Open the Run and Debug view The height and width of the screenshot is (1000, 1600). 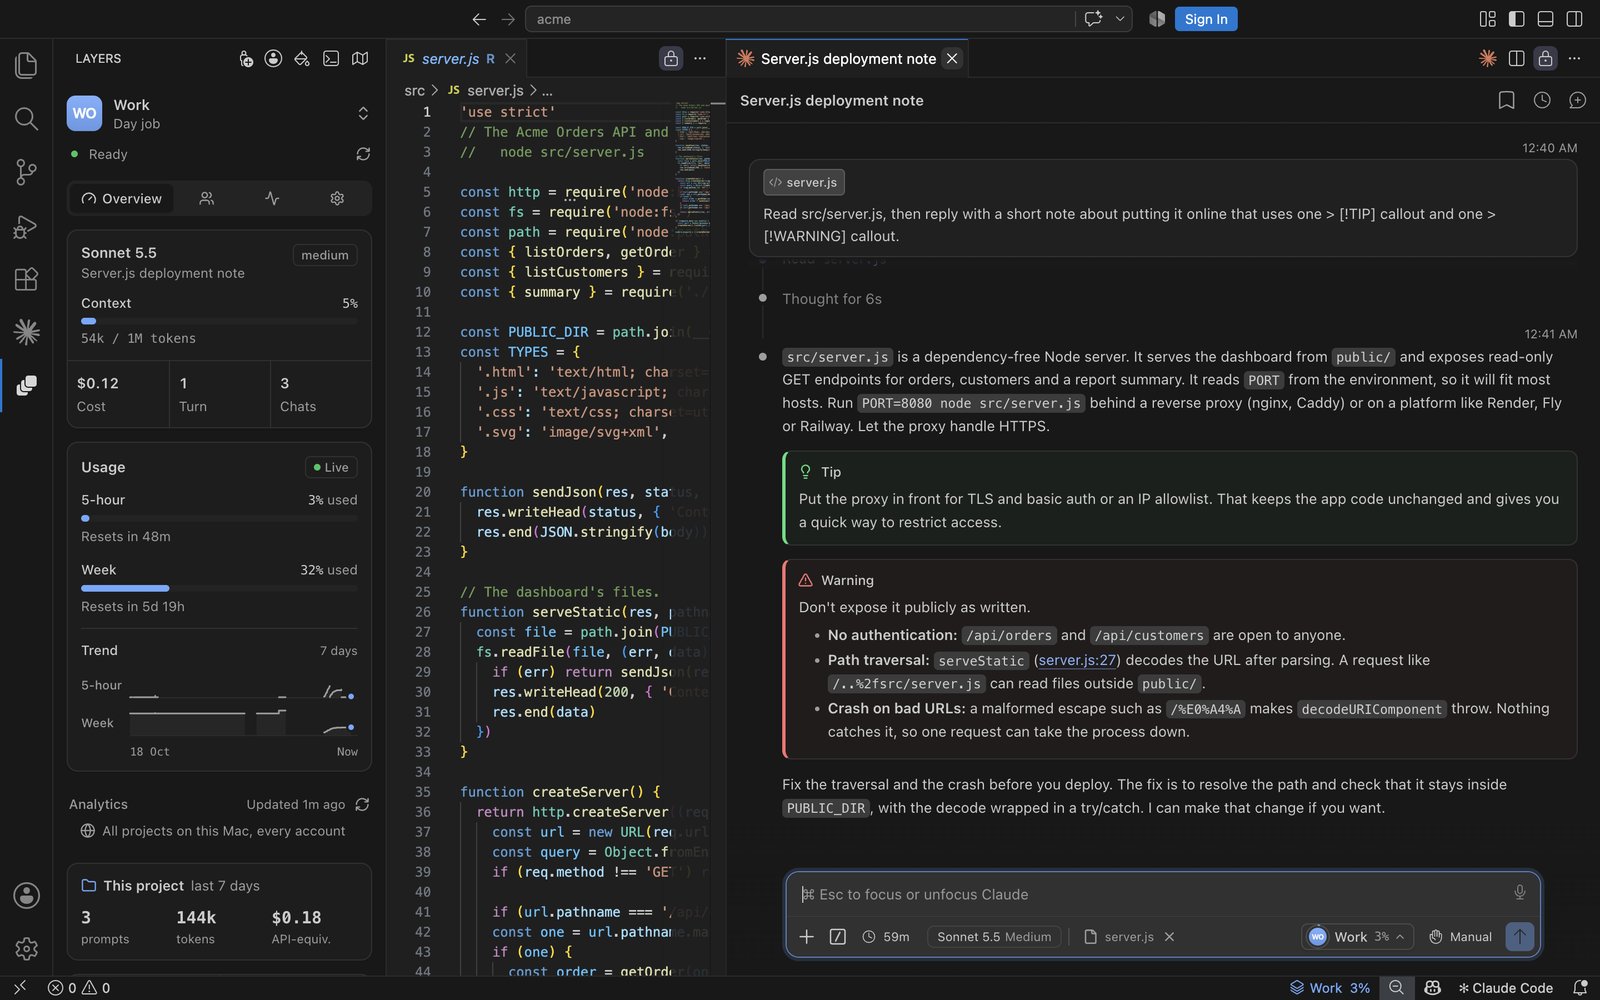click(26, 226)
